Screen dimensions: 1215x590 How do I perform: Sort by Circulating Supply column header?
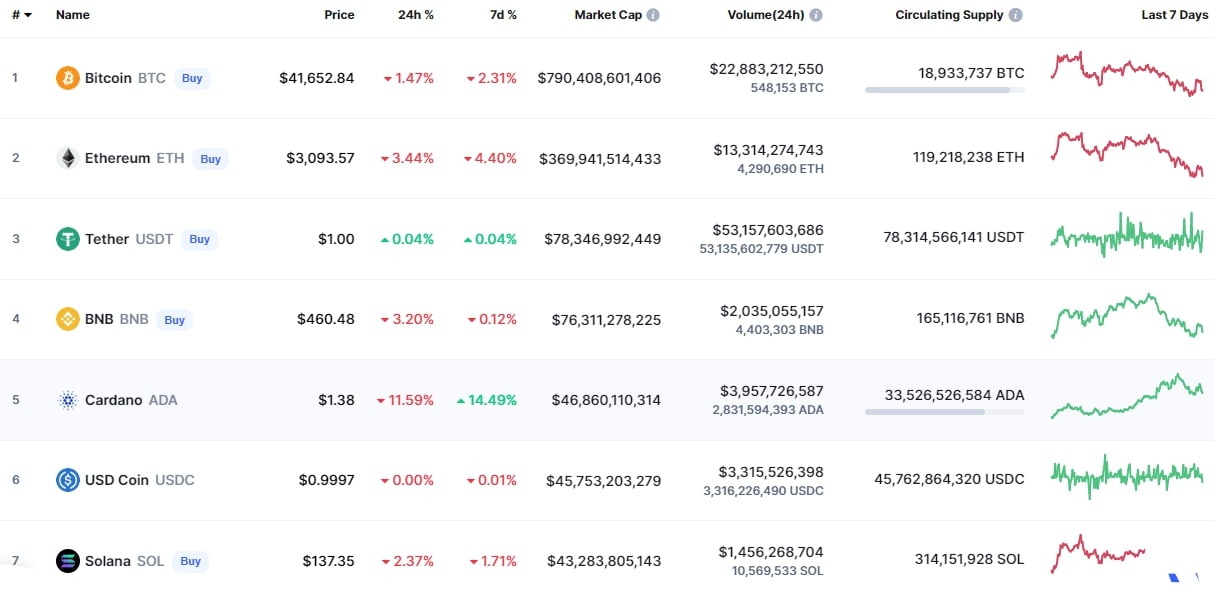pos(950,15)
